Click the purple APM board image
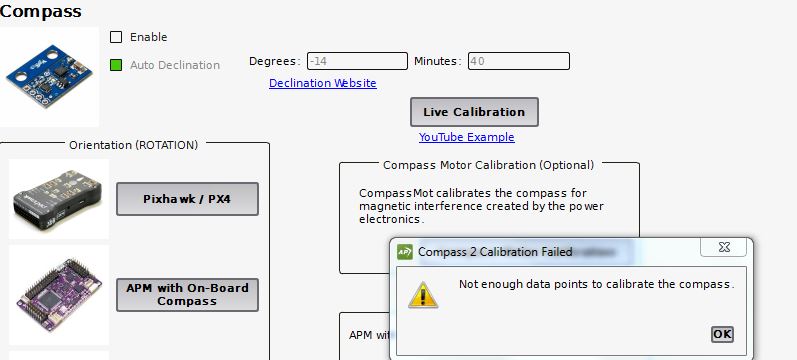The height and width of the screenshot is (360, 797). pyautogui.click(x=58, y=293)
